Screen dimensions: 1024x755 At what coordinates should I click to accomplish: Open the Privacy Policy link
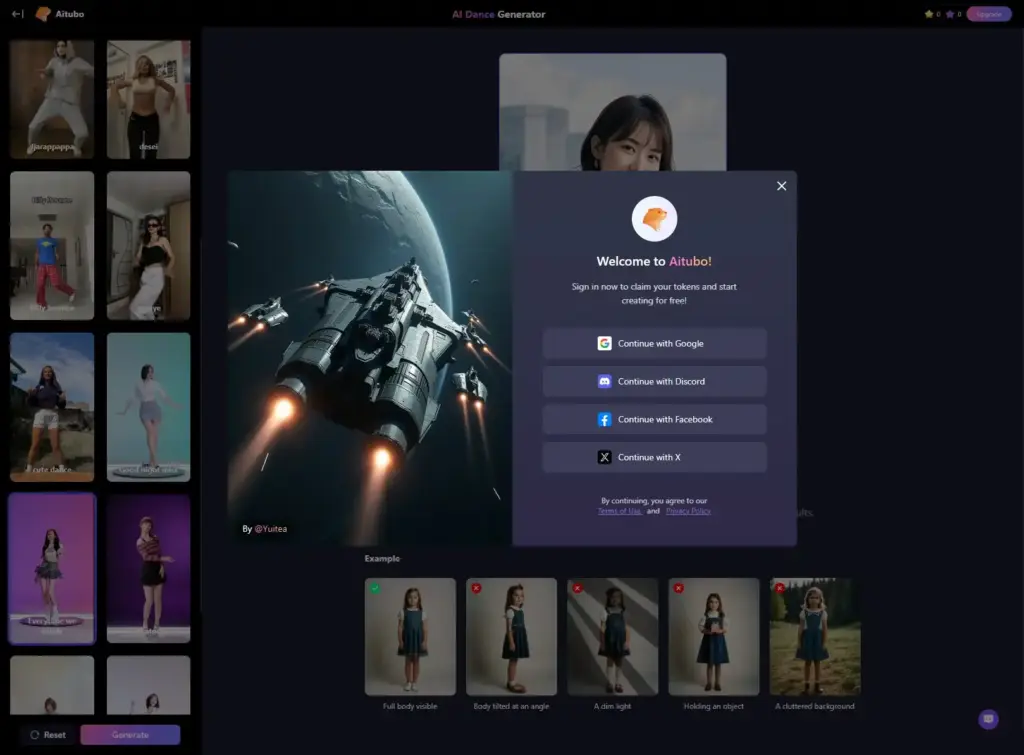pos(688,511)
